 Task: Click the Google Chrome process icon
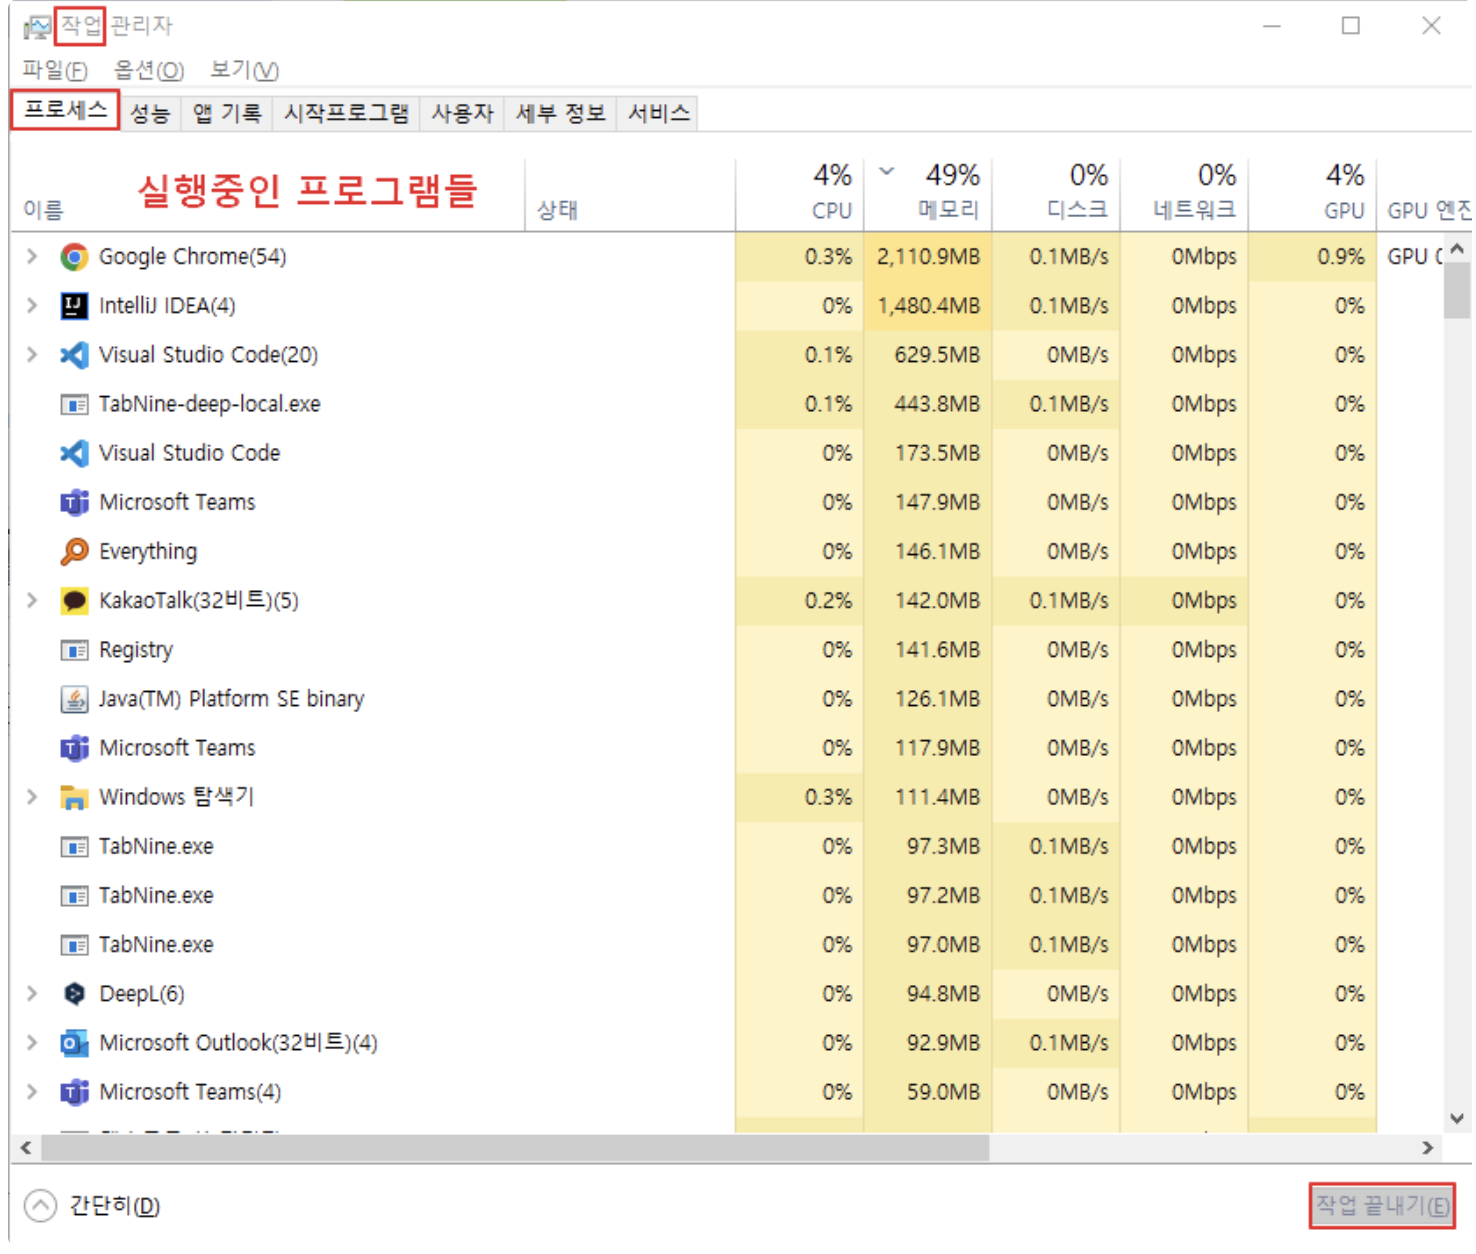coord(74,257)
